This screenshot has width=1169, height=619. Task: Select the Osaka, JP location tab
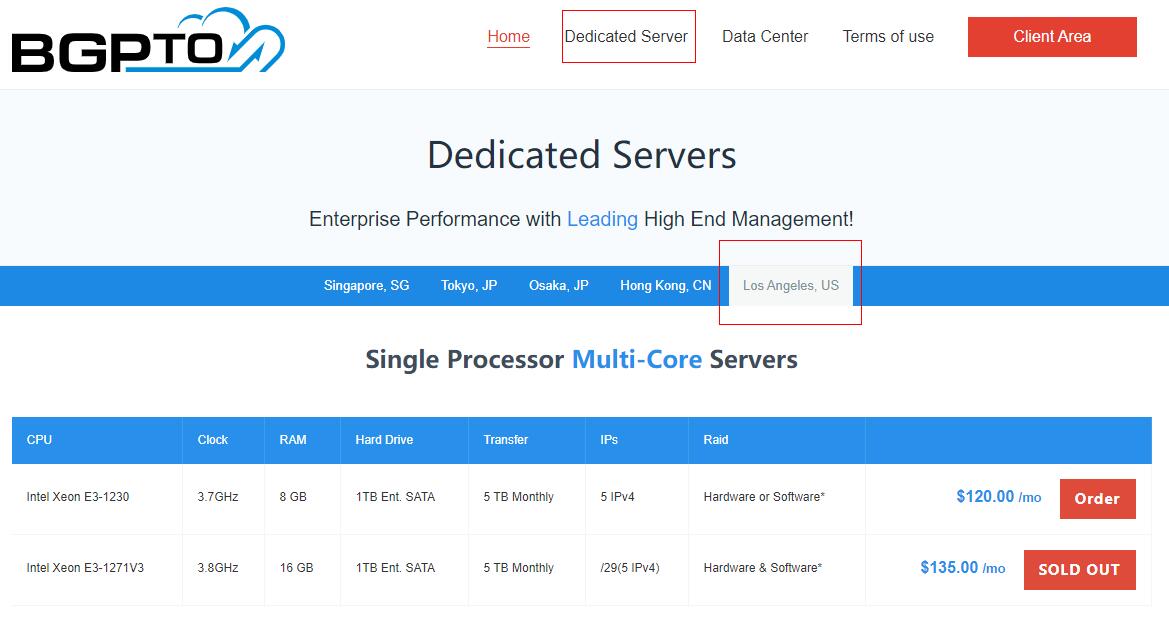pyautogui.click(x=558, y=286)
